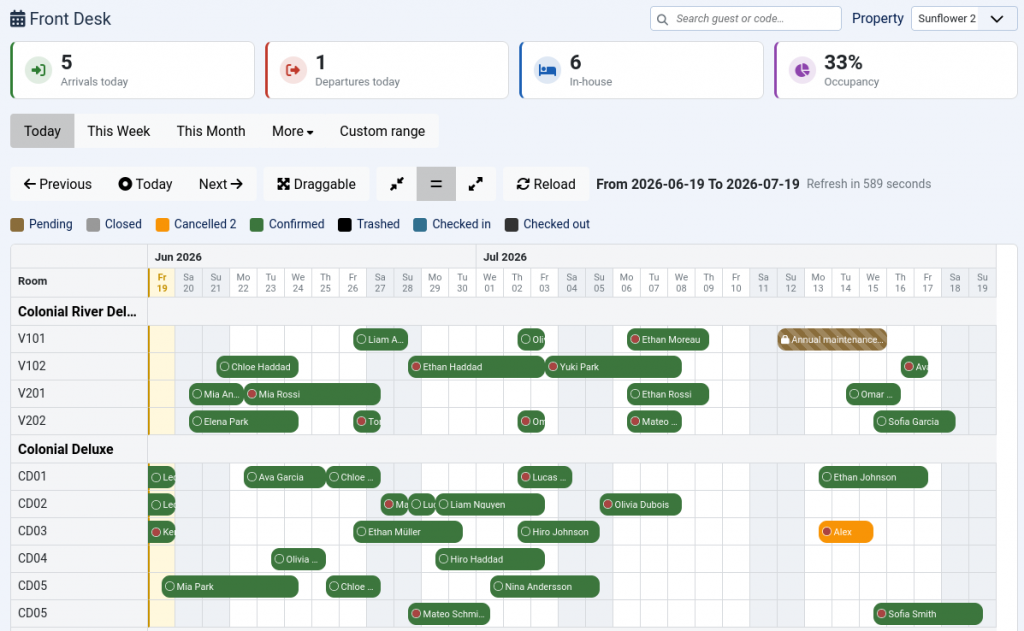
Task: Click the red status dot on Alex booking
Action: (827, 532)
